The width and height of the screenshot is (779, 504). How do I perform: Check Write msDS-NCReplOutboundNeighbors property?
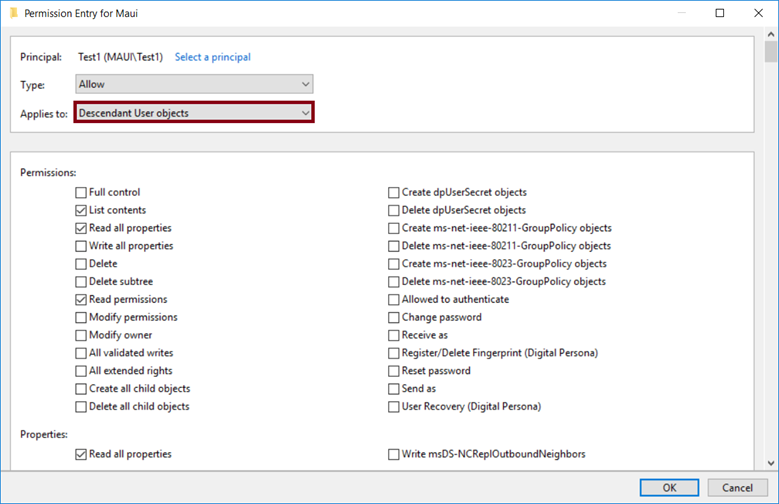click(394, 454)
